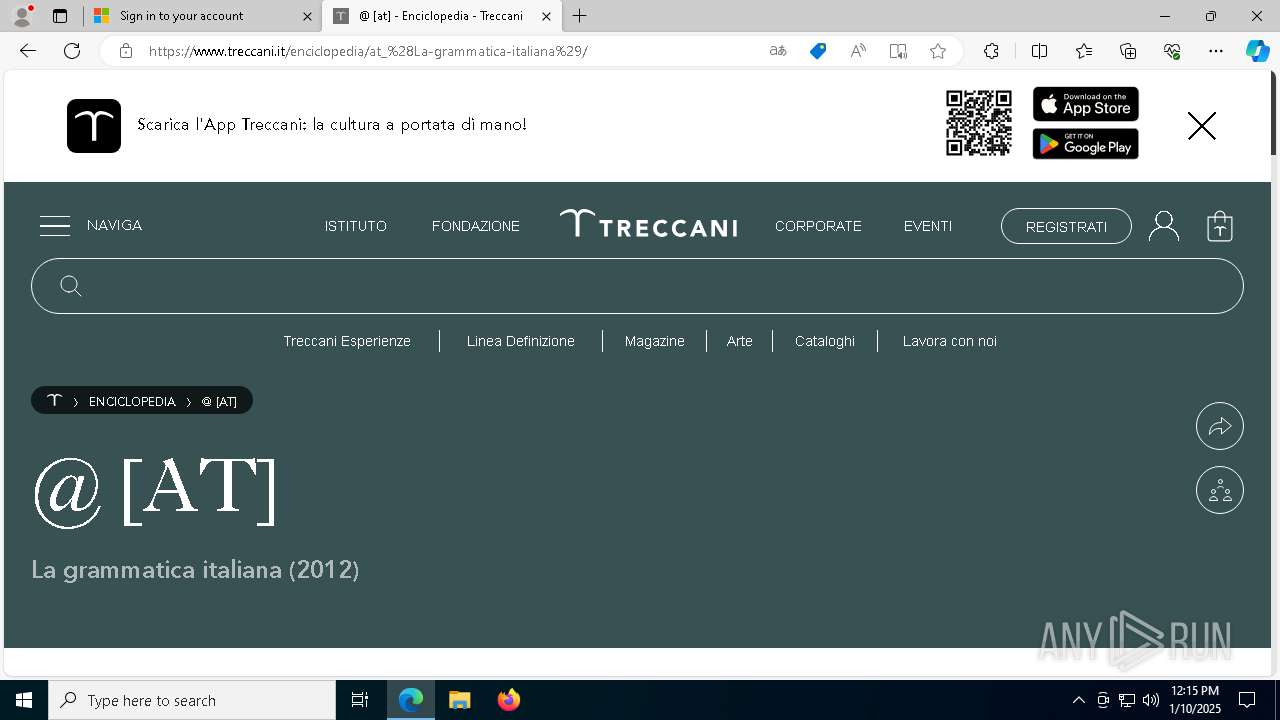The height and width of the screenshot is (720, 1280).
Task: Click into the site search field
Action: click(637, 286)
